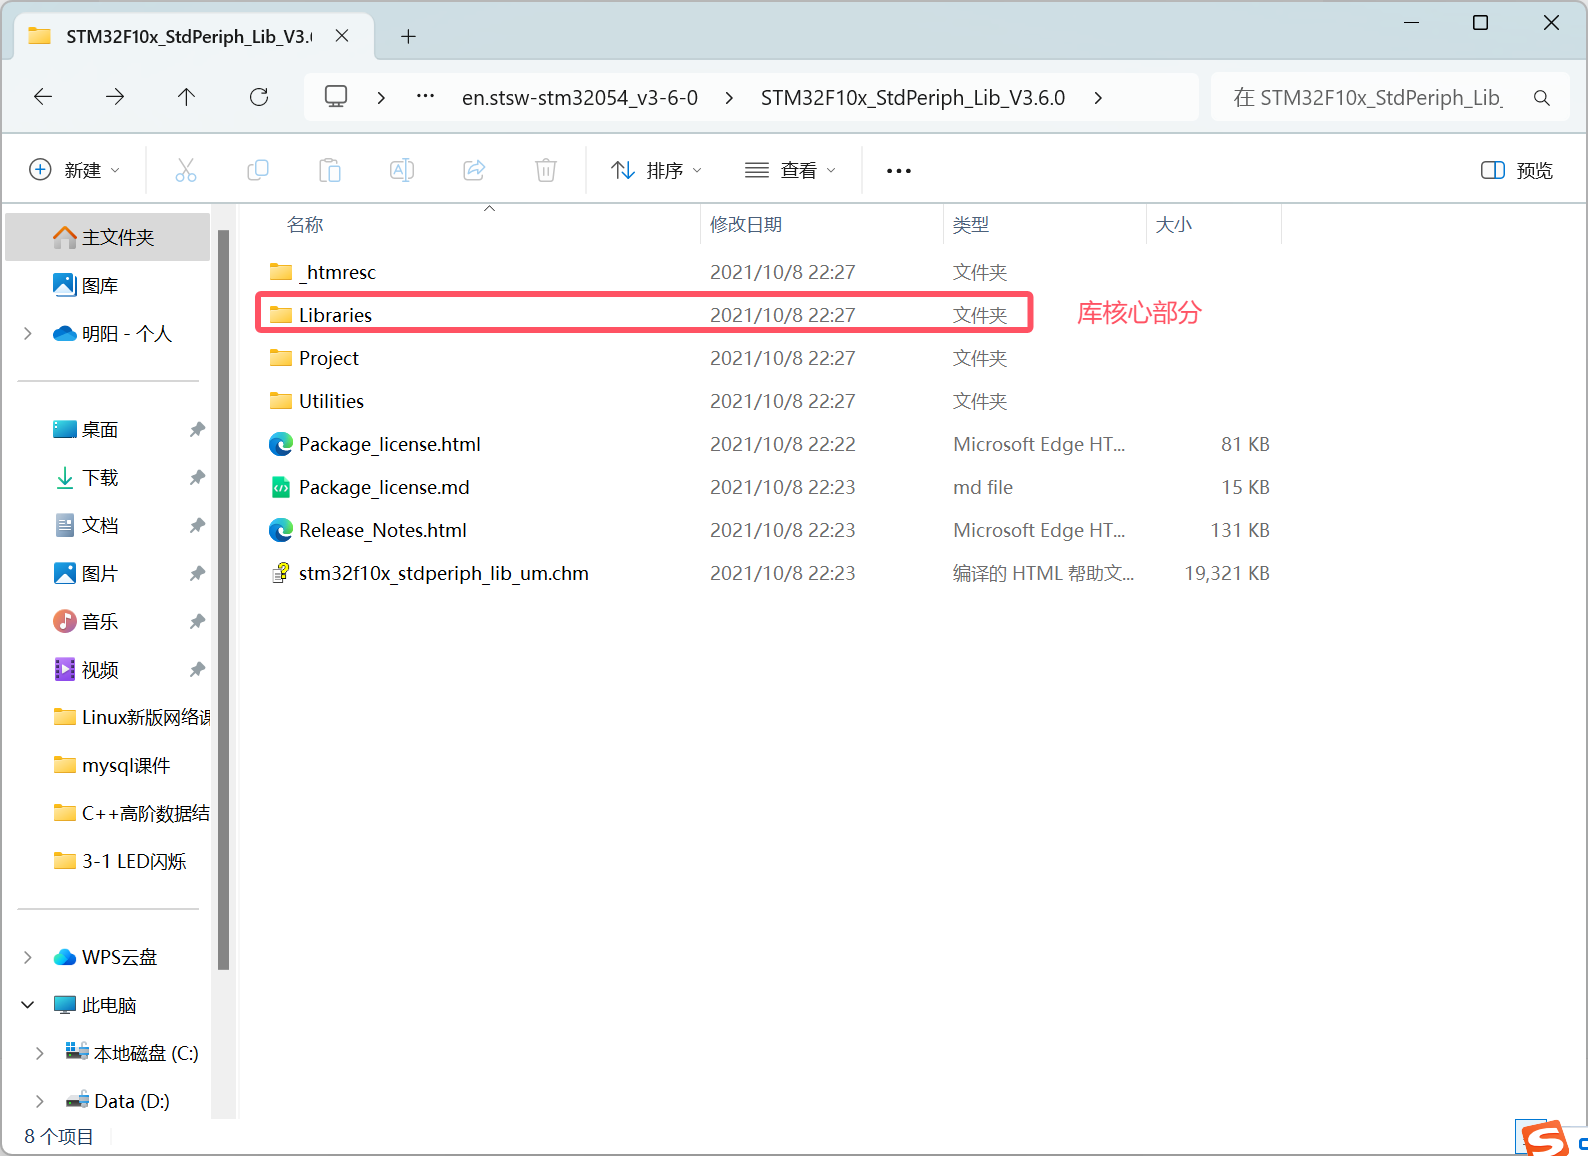Click the Delete trash icon
The image size is (1588, 1156).
[546, 170]
